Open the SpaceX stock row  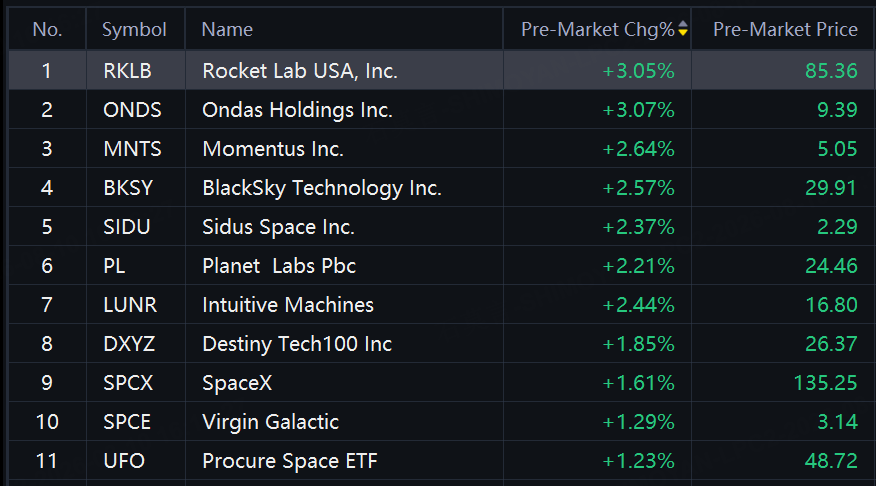click(x=441, y=383)
